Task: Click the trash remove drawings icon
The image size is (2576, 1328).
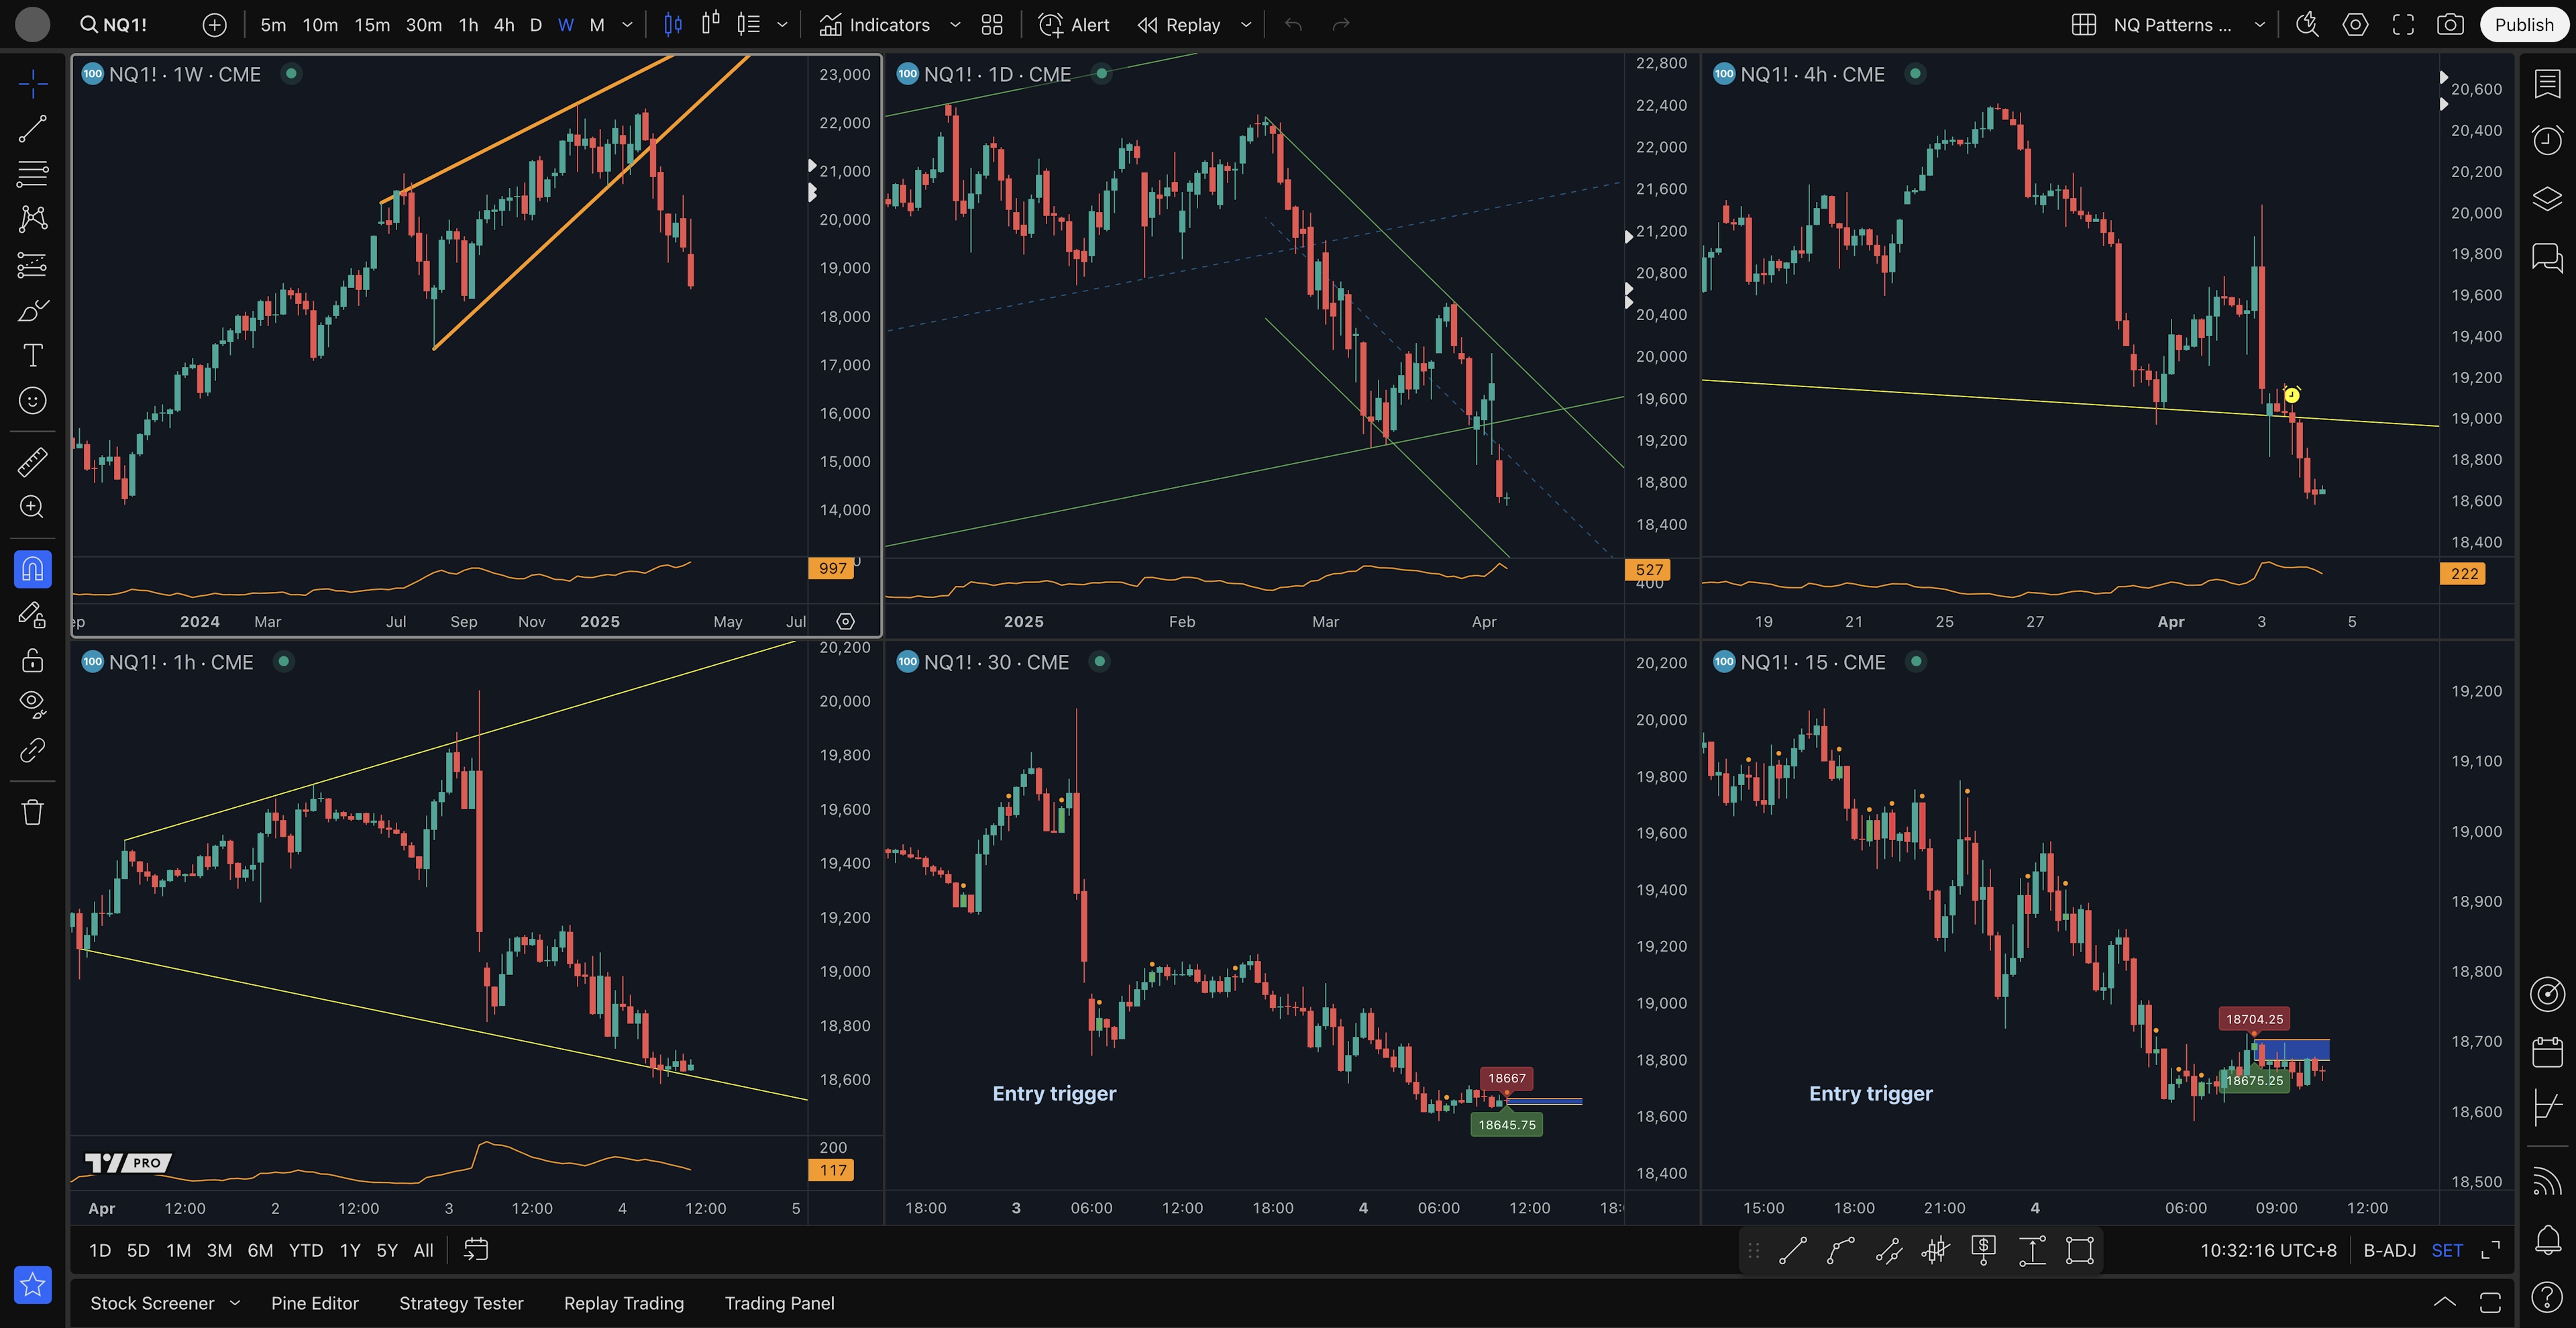Action: click(32, 811)
